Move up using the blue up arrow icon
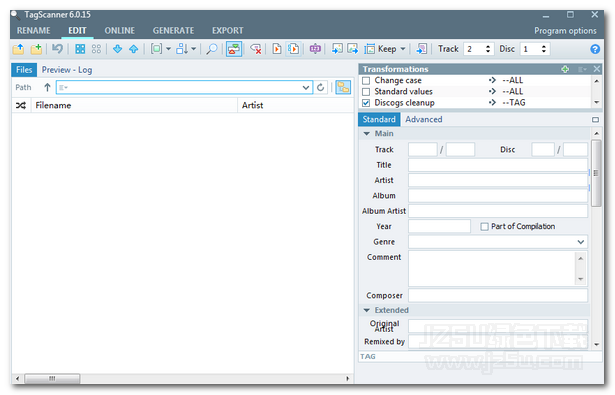The width and height of the screenshot is (615, 395). tap(134, 49)
